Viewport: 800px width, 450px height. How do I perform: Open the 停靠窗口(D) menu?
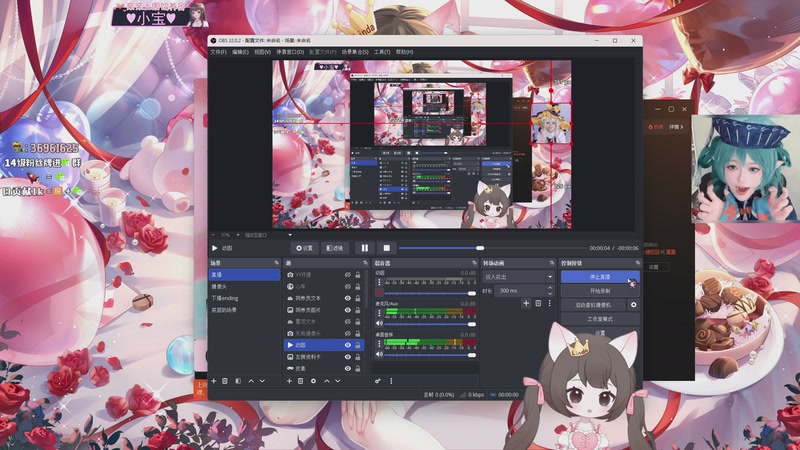[x=290, y=52]
